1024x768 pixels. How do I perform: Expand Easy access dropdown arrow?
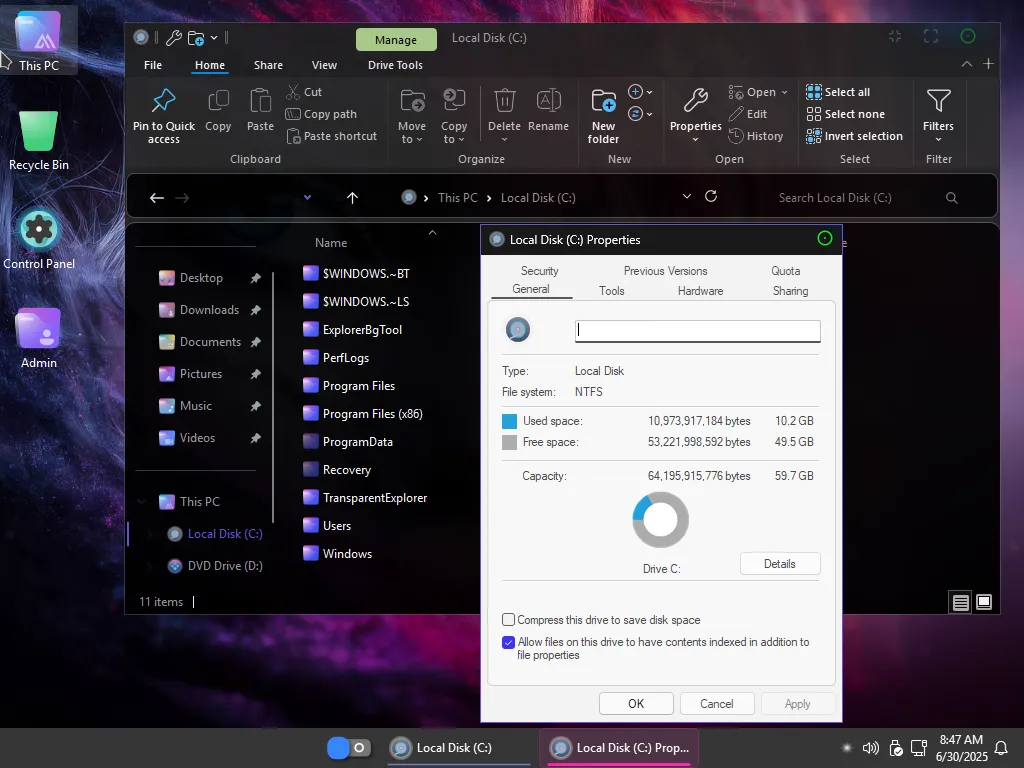[649, 114]
